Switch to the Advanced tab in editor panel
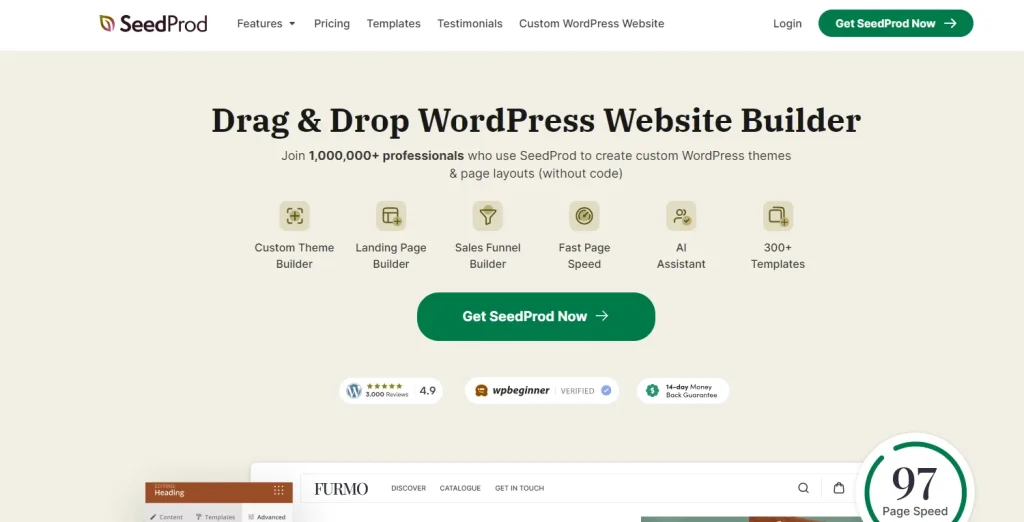Screen dimensions: 1024x522 (x=266, y=517)
